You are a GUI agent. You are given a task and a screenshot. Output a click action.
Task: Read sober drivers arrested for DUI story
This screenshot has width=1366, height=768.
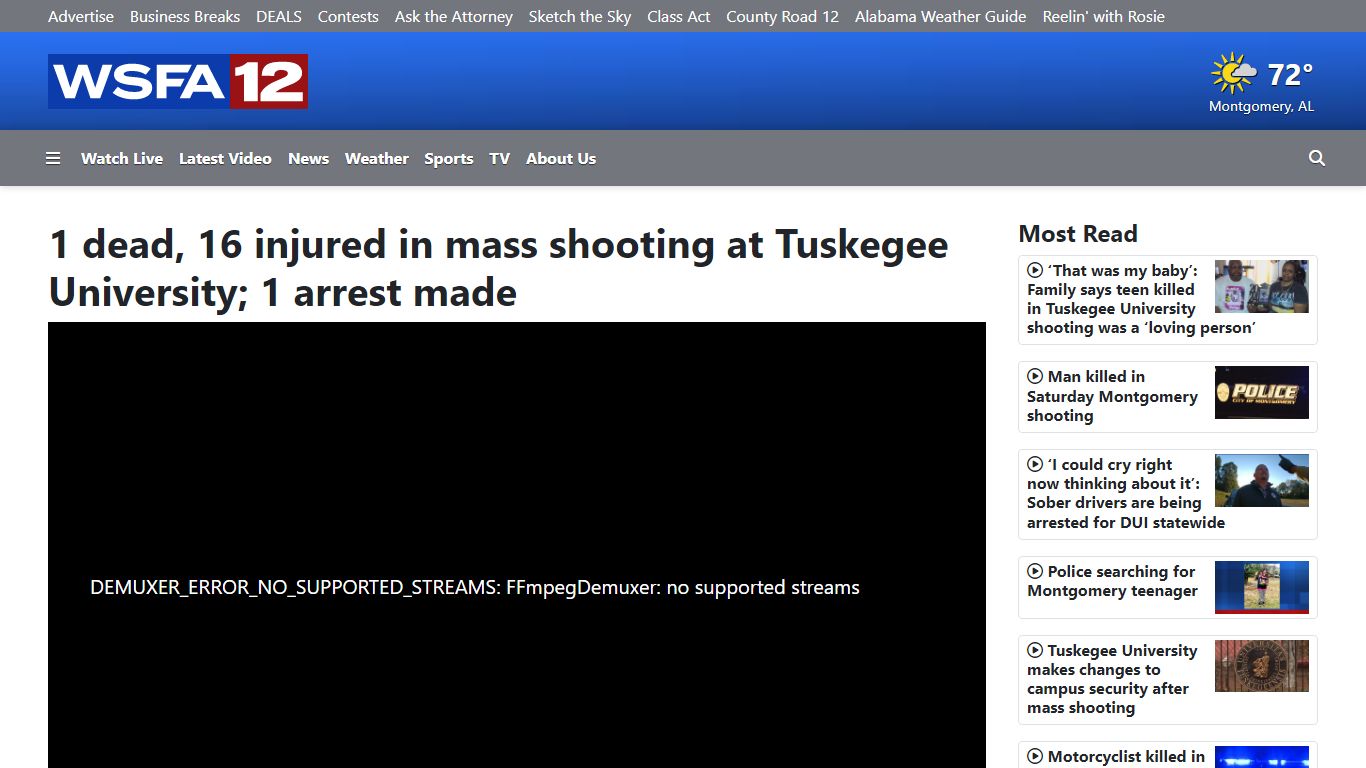(x=1126, y=493)
